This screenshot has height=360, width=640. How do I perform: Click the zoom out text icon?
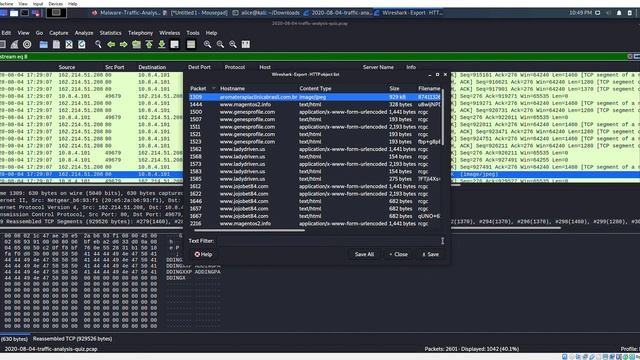220,44
